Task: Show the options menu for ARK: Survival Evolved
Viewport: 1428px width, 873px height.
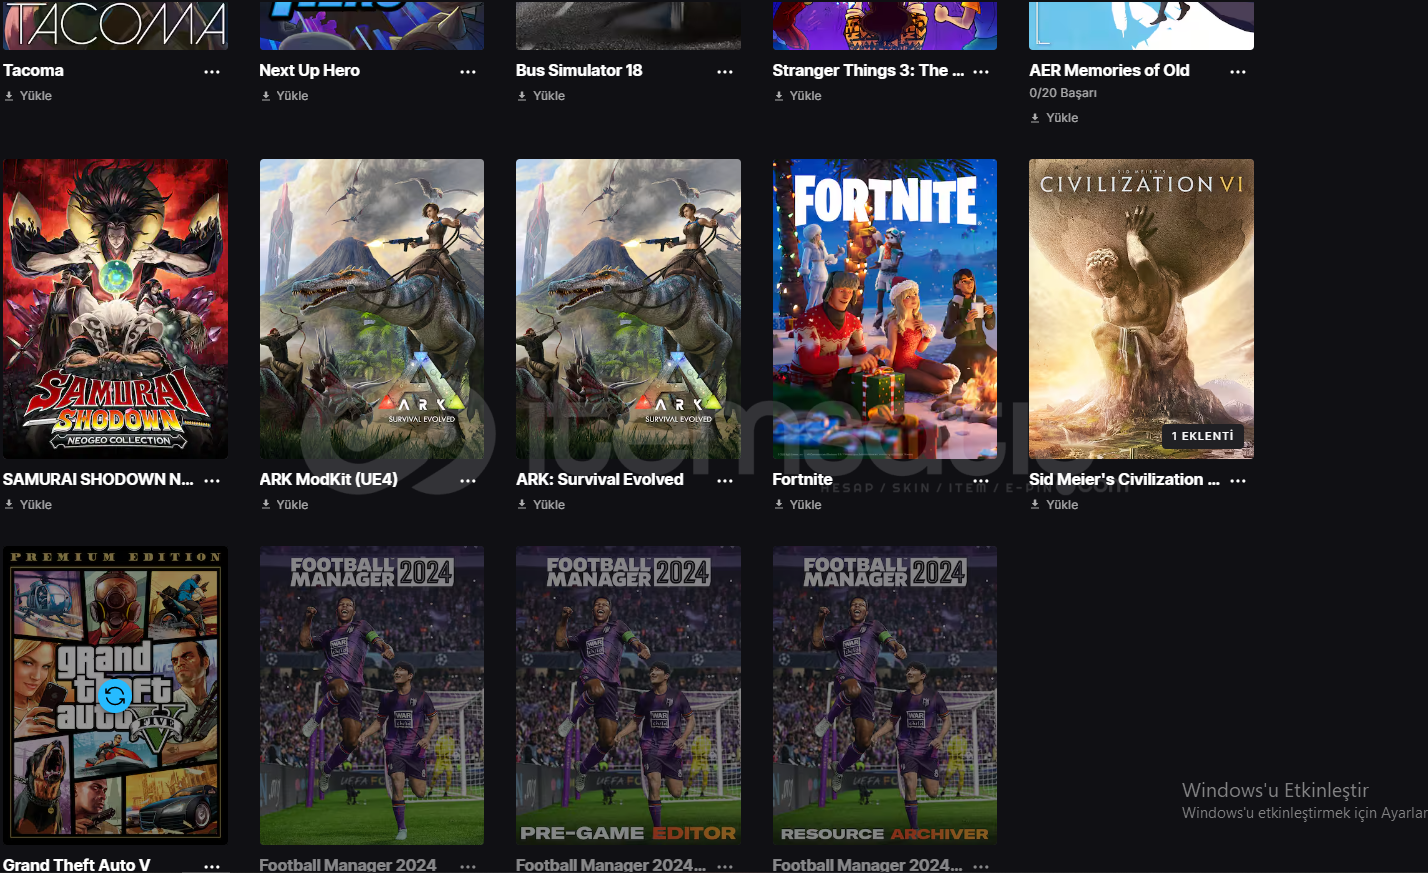Action: (725, 481)
